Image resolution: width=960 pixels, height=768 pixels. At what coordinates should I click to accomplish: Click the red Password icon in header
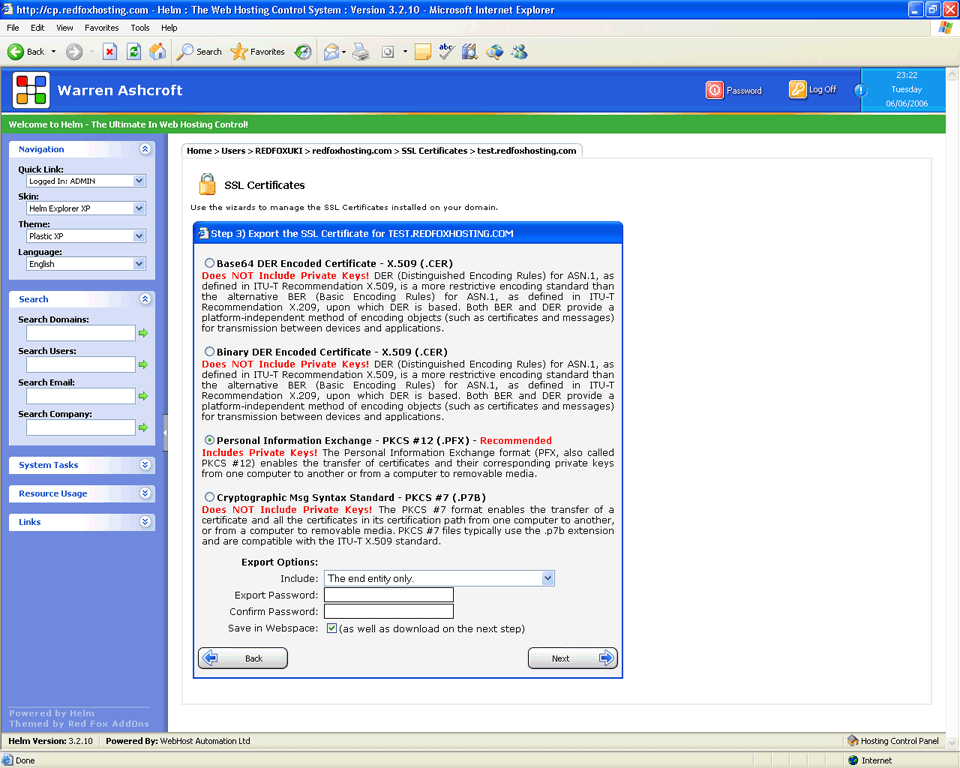click(714, 90)
